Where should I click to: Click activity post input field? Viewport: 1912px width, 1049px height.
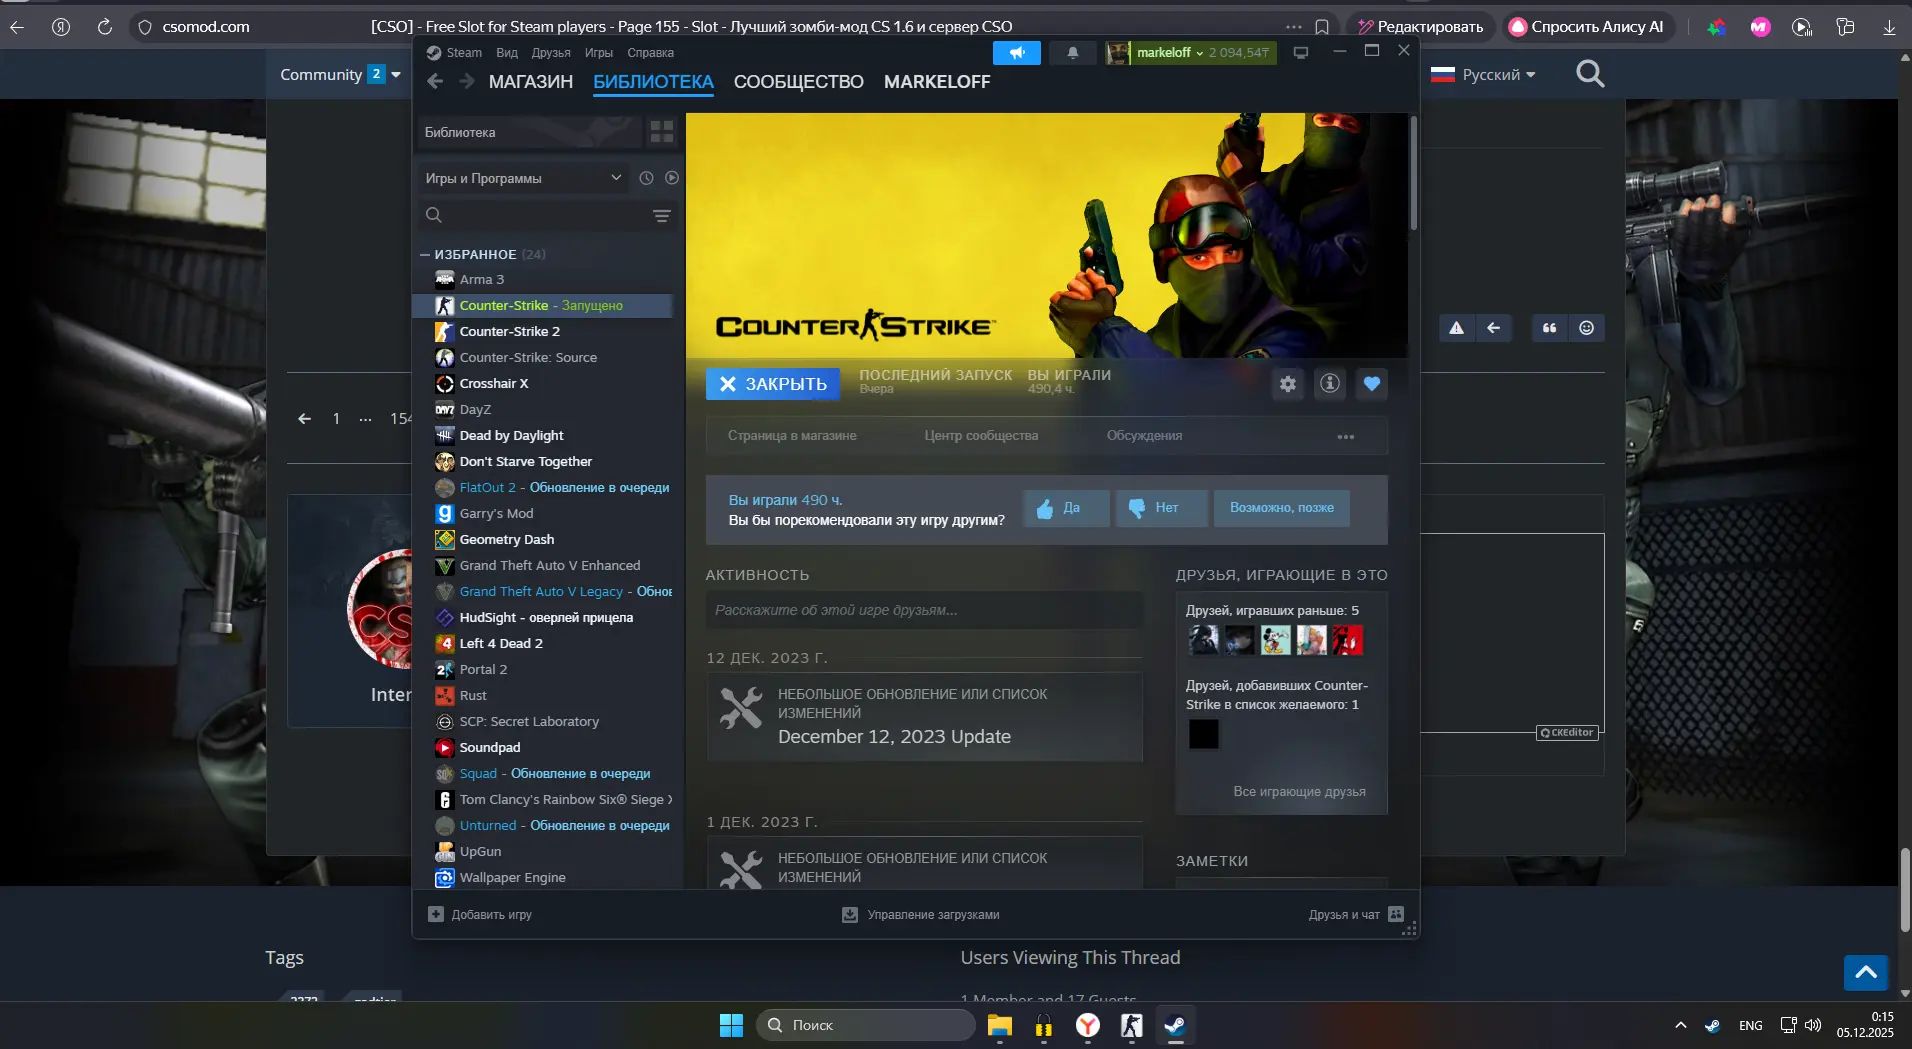924,610
